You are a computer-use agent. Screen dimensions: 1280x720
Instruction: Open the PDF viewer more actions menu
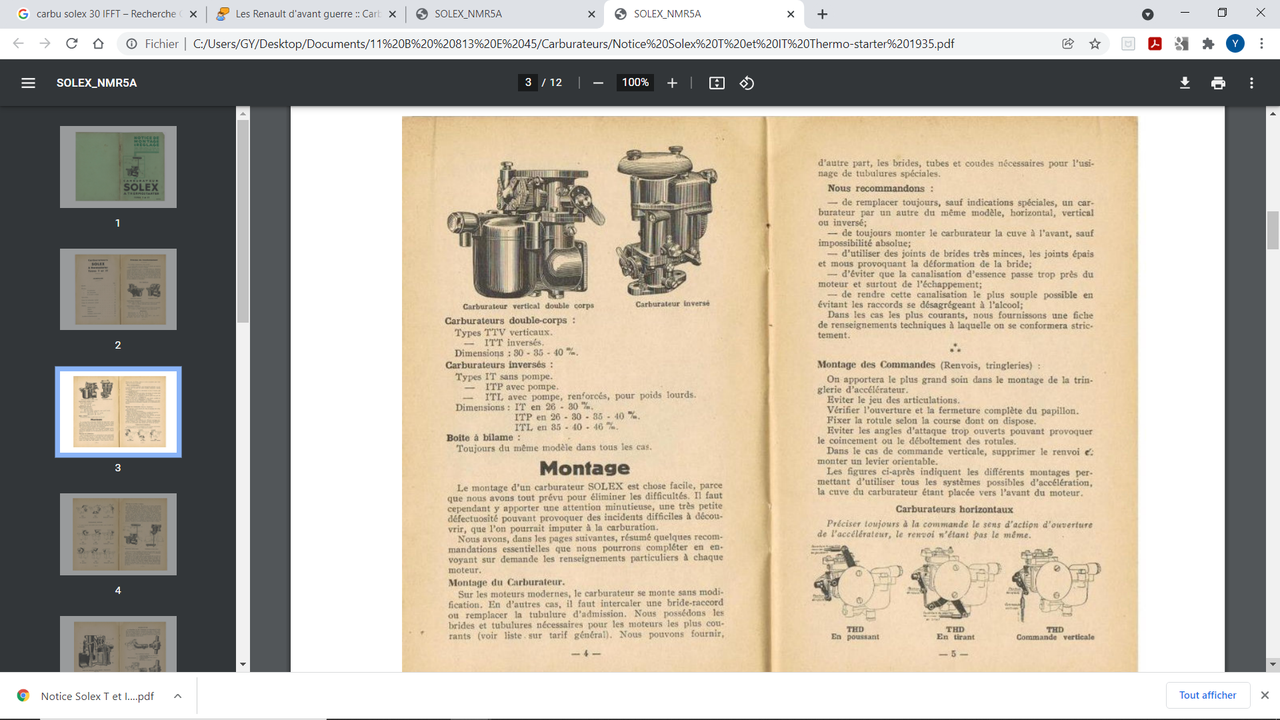(x=1251, y=83)
